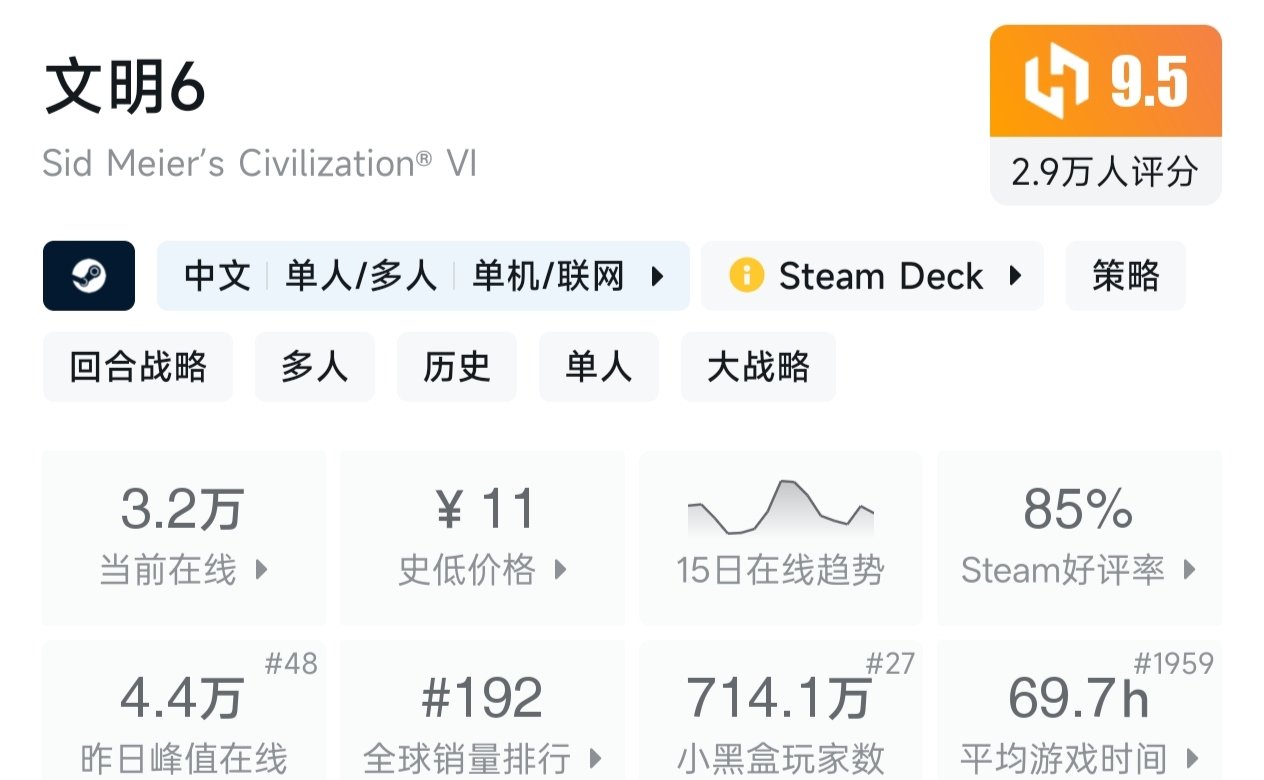Expand Steam Deck compatibility details arrow
Image resolution: width=1264 pixels, height=780 pixels.
coord(1015,276)
